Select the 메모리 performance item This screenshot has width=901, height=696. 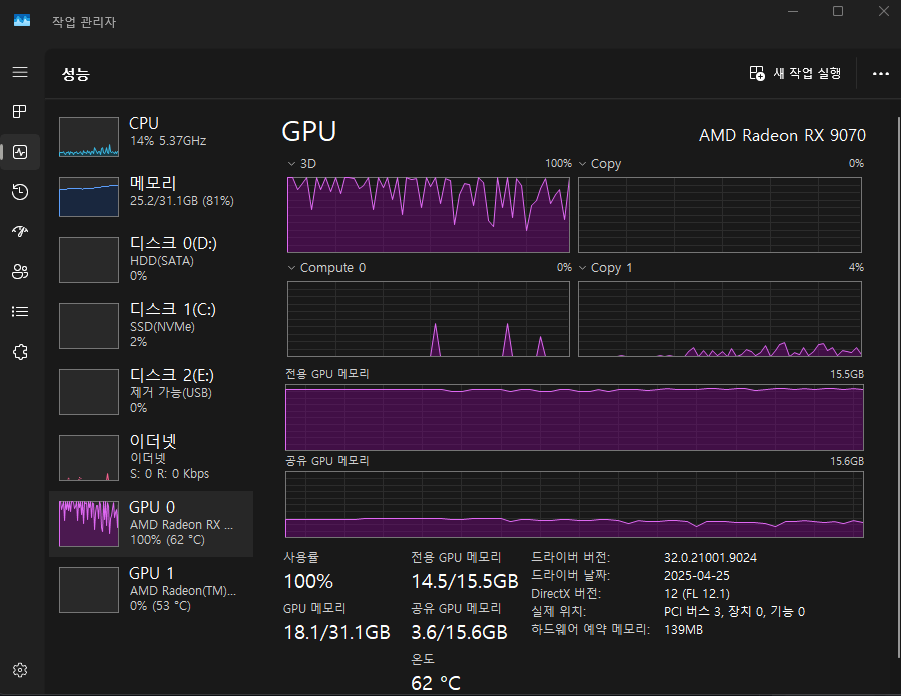coord(151,197)
